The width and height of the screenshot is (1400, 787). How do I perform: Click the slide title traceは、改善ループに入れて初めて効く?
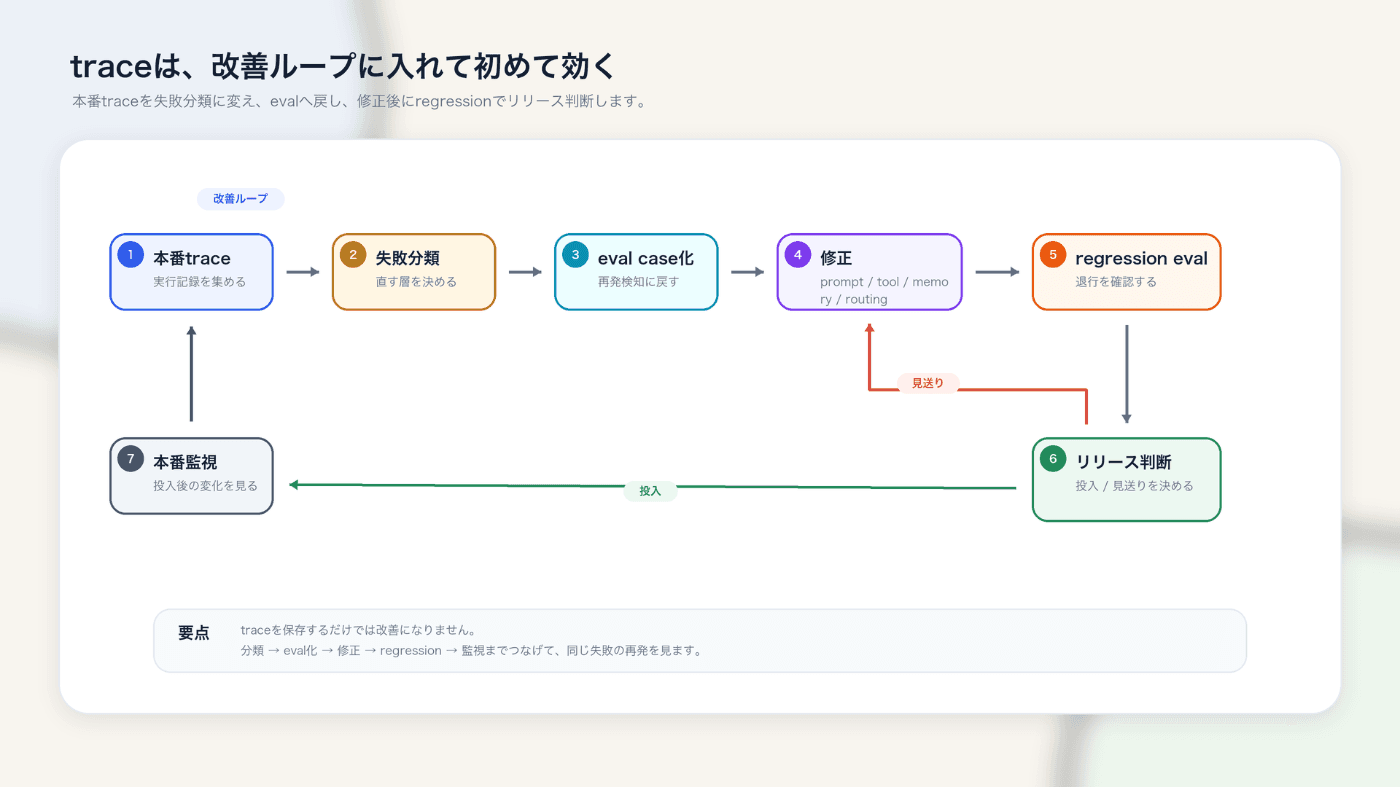pos(344,67)
